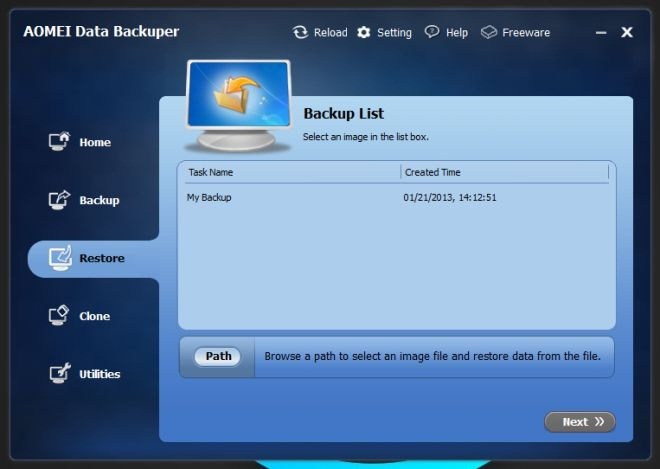Viewport: 660px width, 469px height.
Task: Minimize the AOMEI Data Backuper window
Action: [x=601, y=32]
